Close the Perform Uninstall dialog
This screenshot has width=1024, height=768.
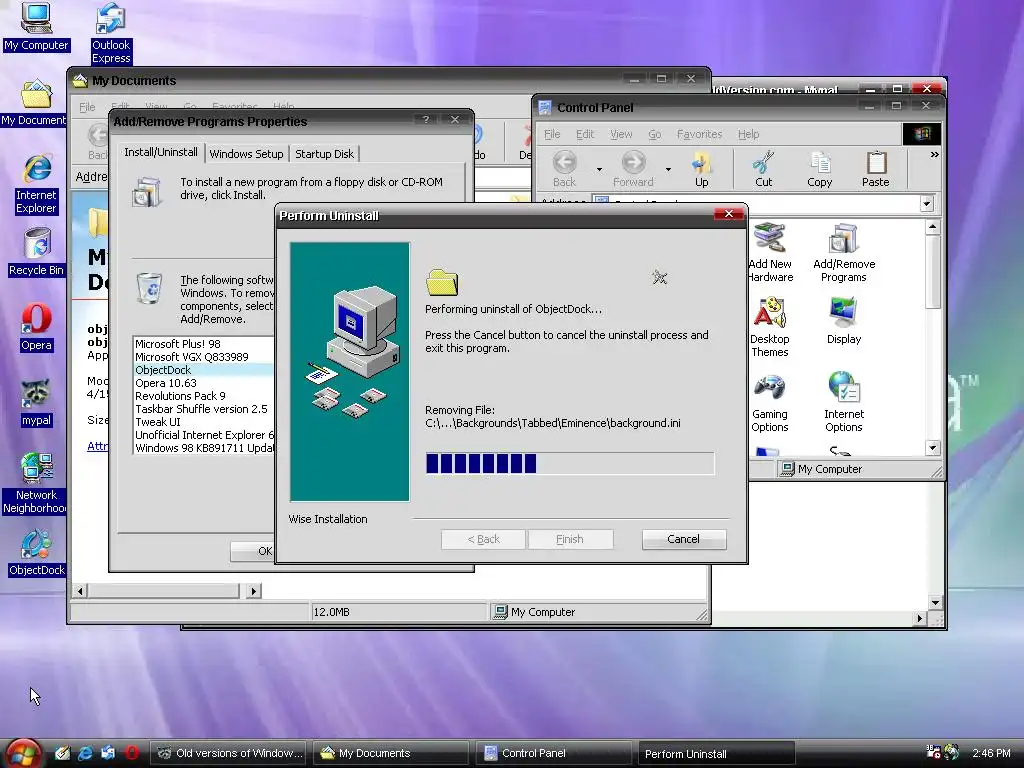pos(729,214)
